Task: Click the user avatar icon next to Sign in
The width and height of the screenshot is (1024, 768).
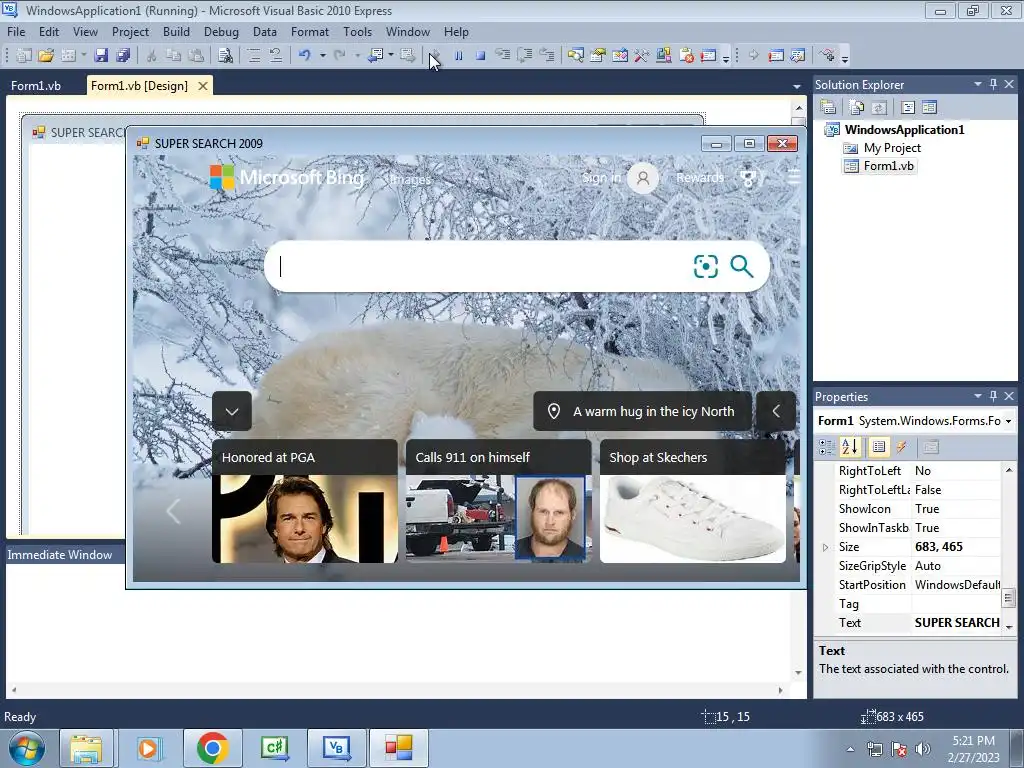Action: 643,178
